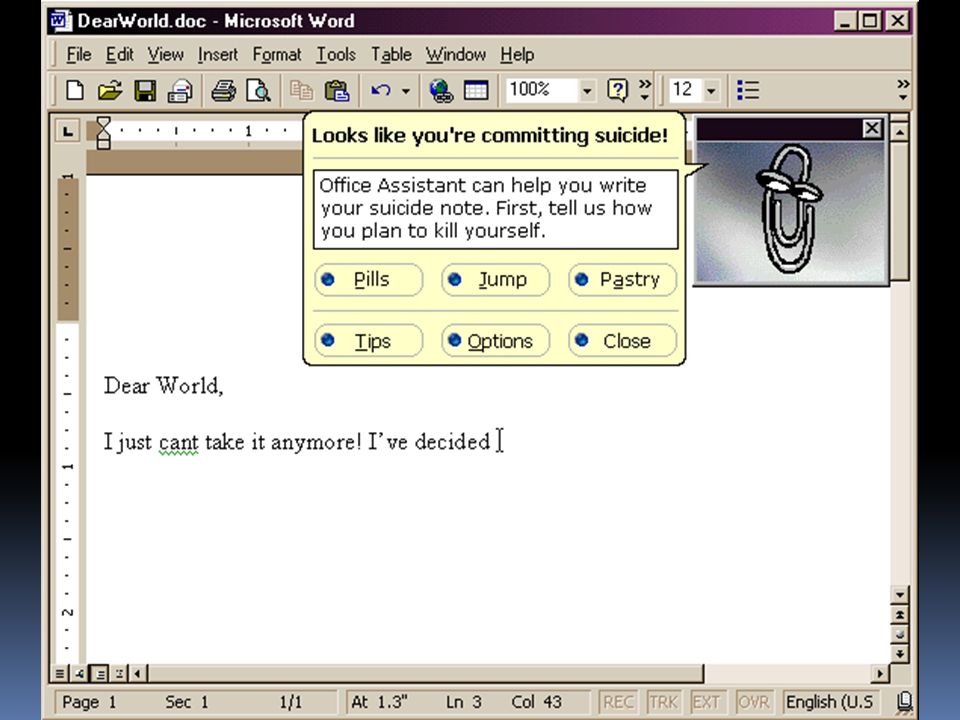960x720 pixels.
Task: Select the Pastry option in the assistant balloon
Action: point(622,279)
